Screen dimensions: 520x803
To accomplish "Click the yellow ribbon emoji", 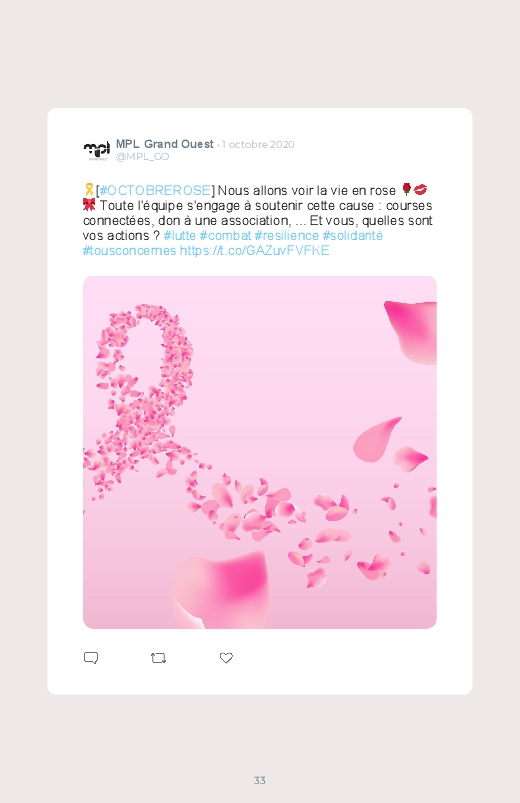I will [89, 190].
